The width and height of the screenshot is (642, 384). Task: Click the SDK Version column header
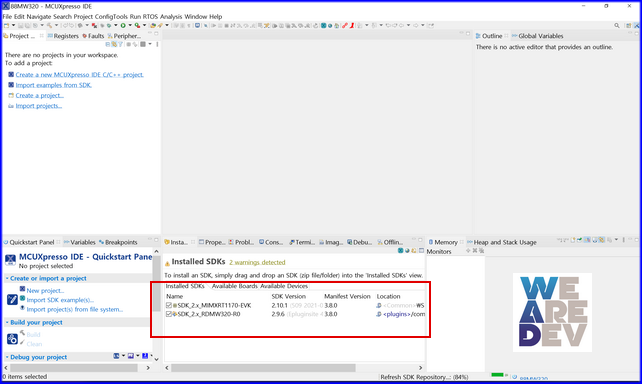pos(288,296)
